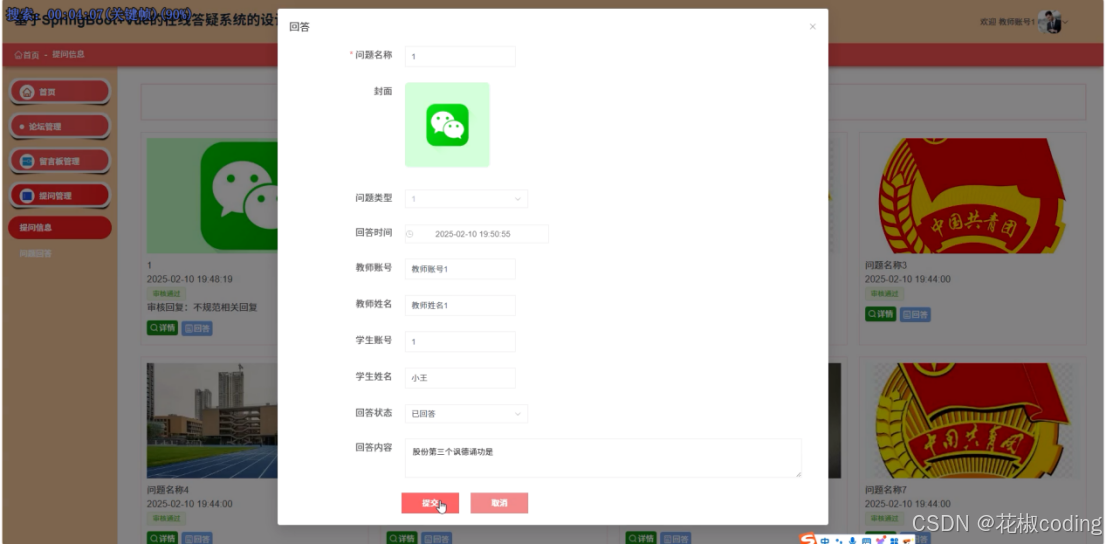Click the 教师账号 input field
1106x544 pixels.
460,269
